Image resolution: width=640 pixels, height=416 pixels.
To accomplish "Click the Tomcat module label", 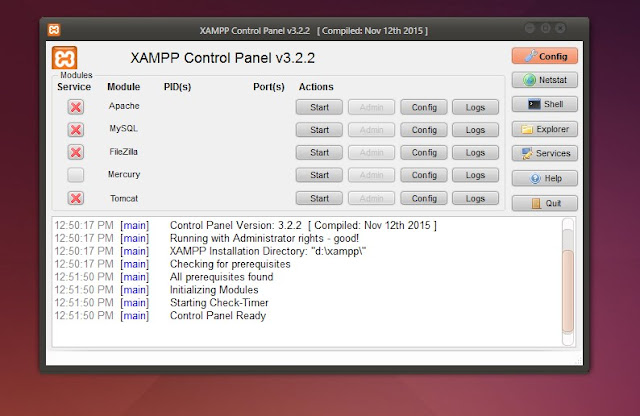I will point(124,198).
